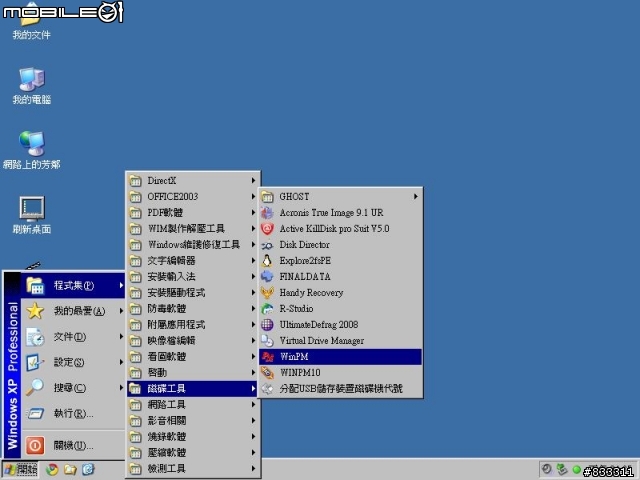Launch Explore2fsPE penguin icon
The image size is (640, 480).
tap(340, 260)
